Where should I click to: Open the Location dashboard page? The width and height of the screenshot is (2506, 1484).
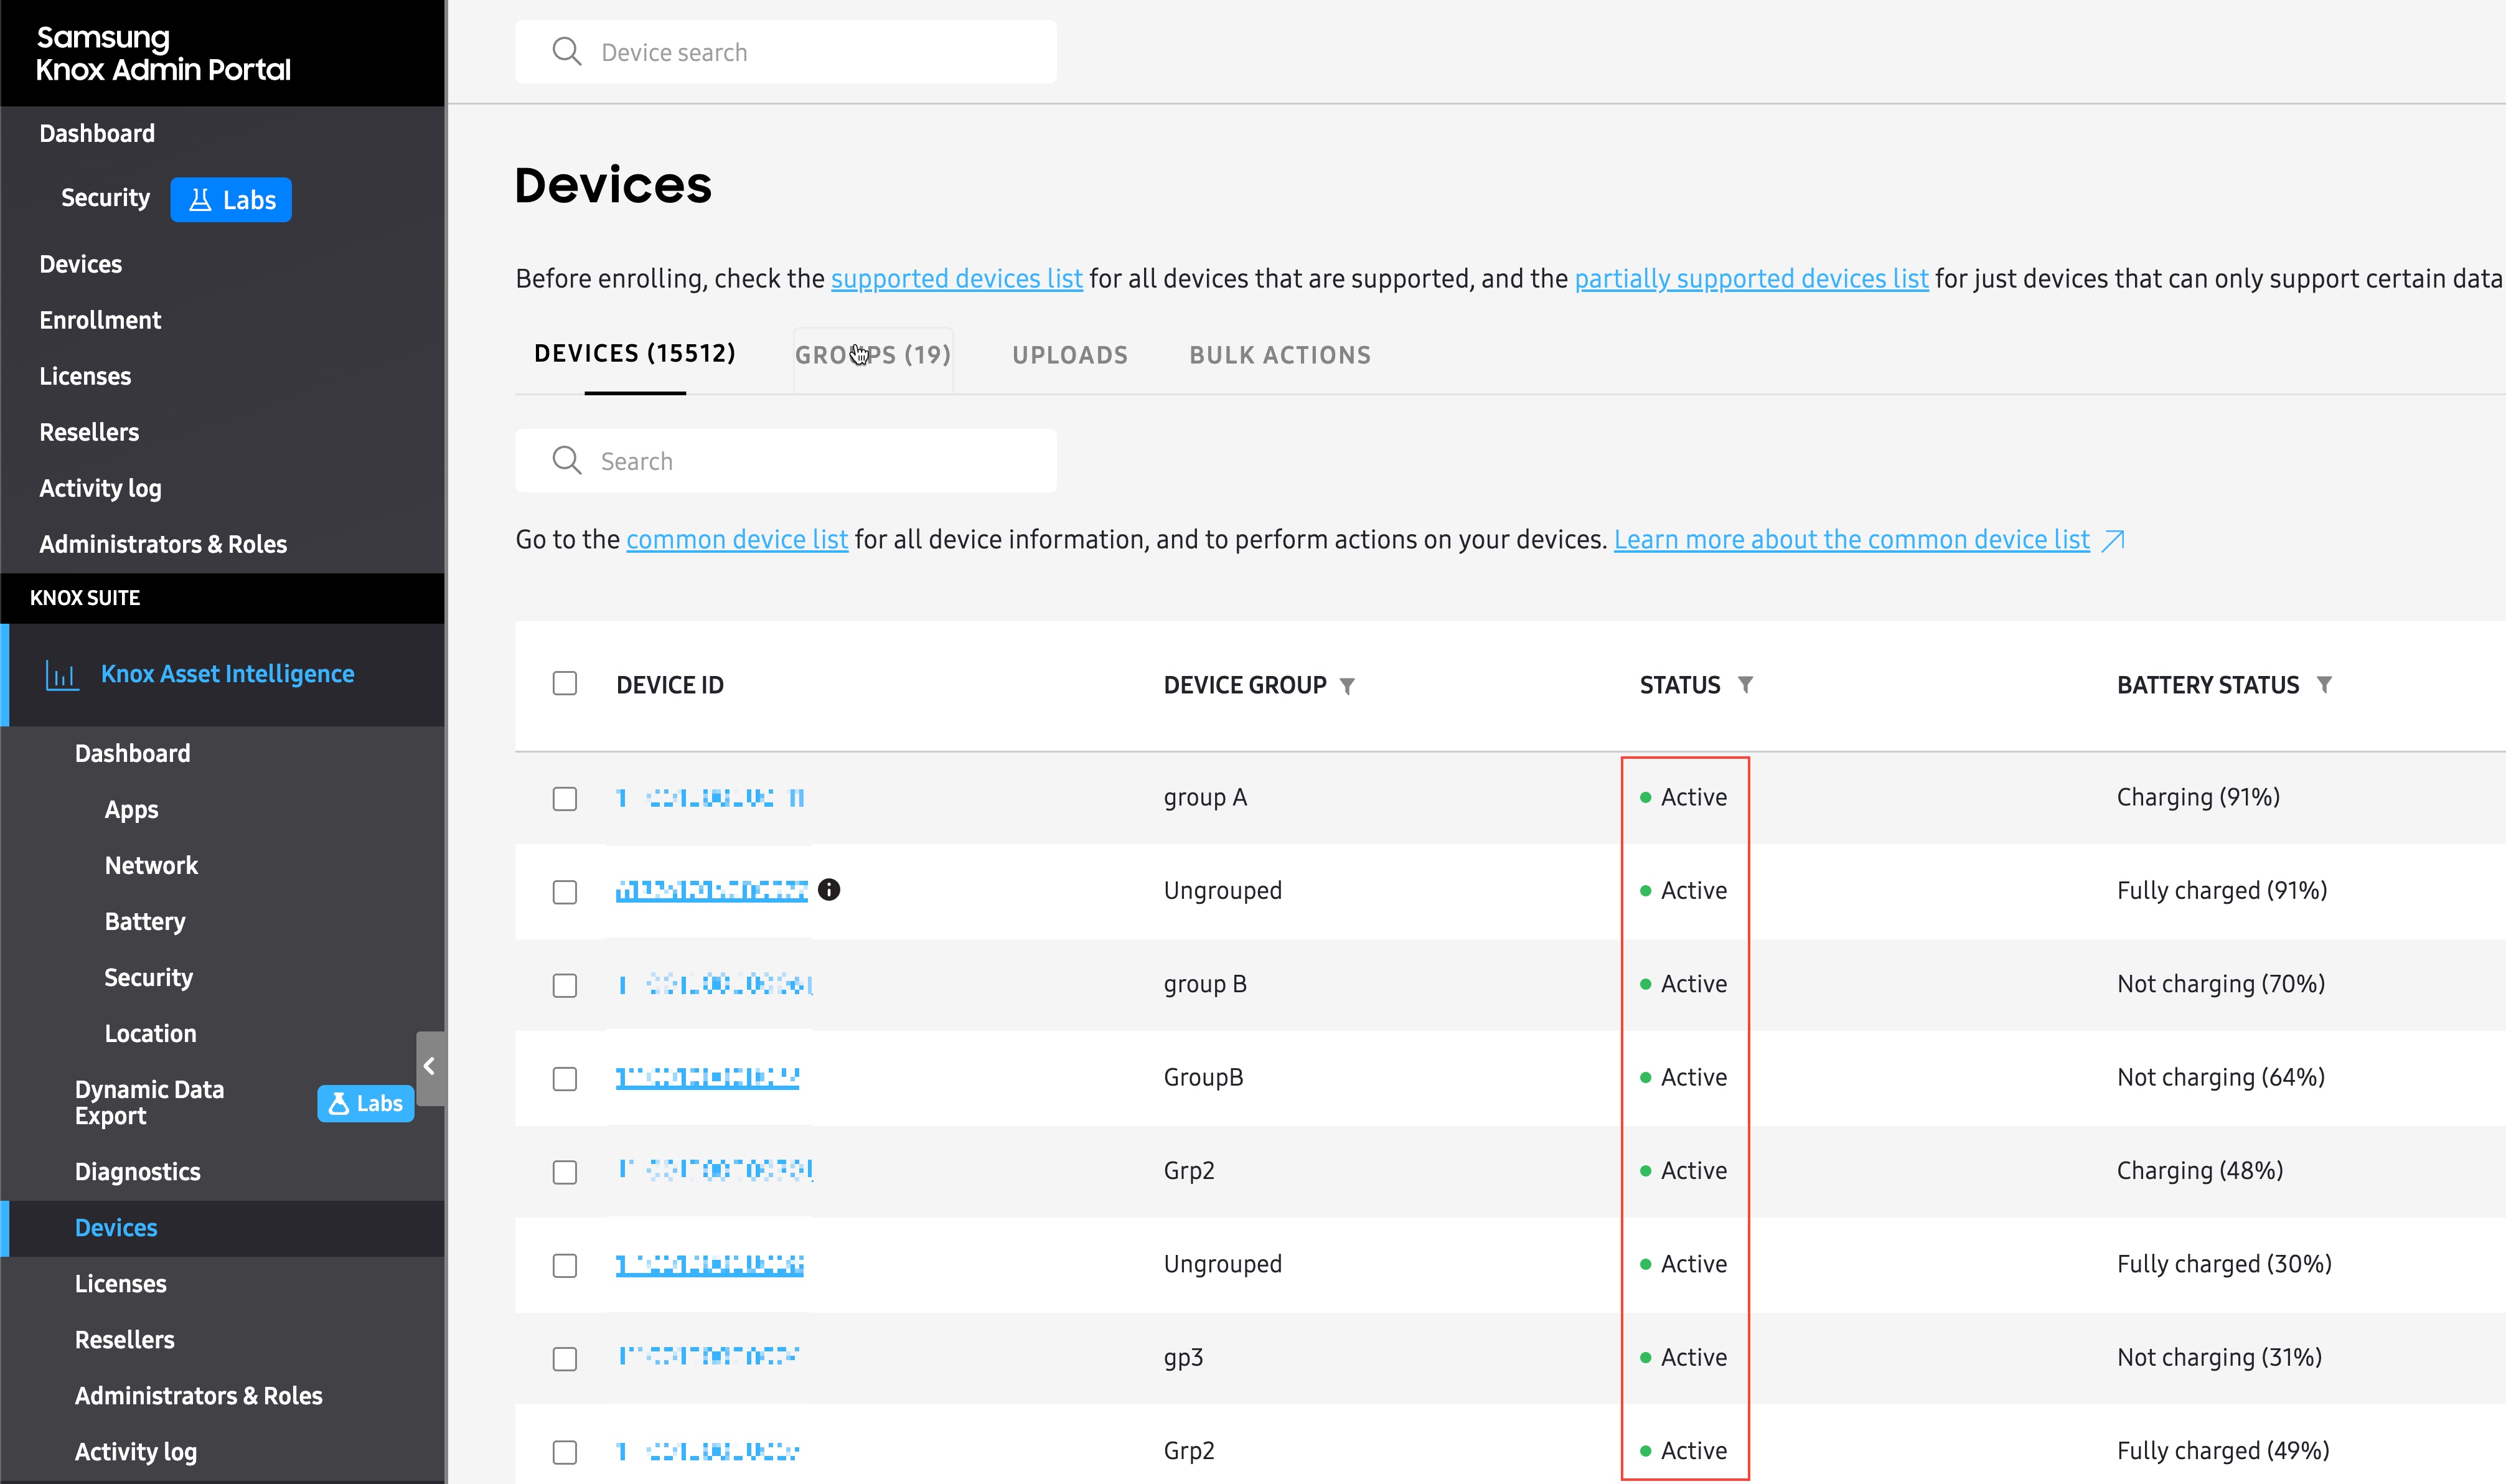150,1033
